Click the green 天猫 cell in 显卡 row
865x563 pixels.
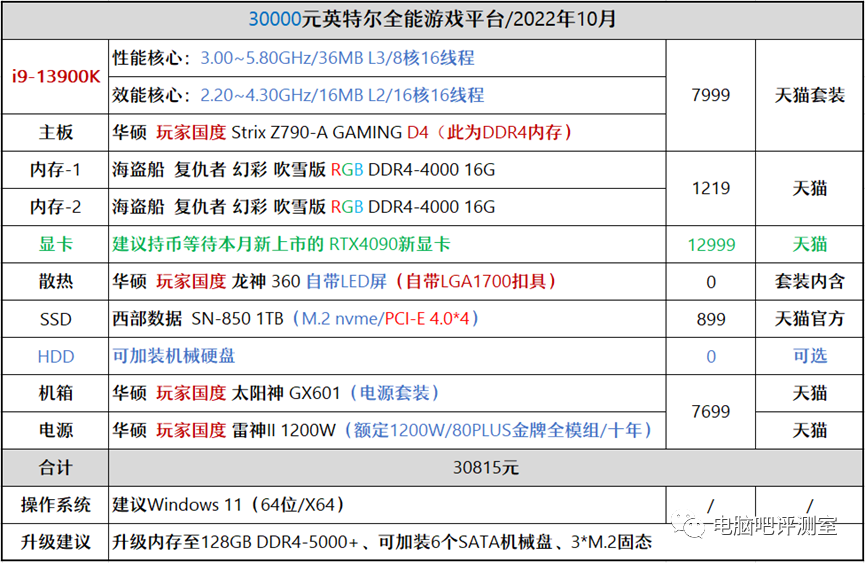tap(809, 244)
